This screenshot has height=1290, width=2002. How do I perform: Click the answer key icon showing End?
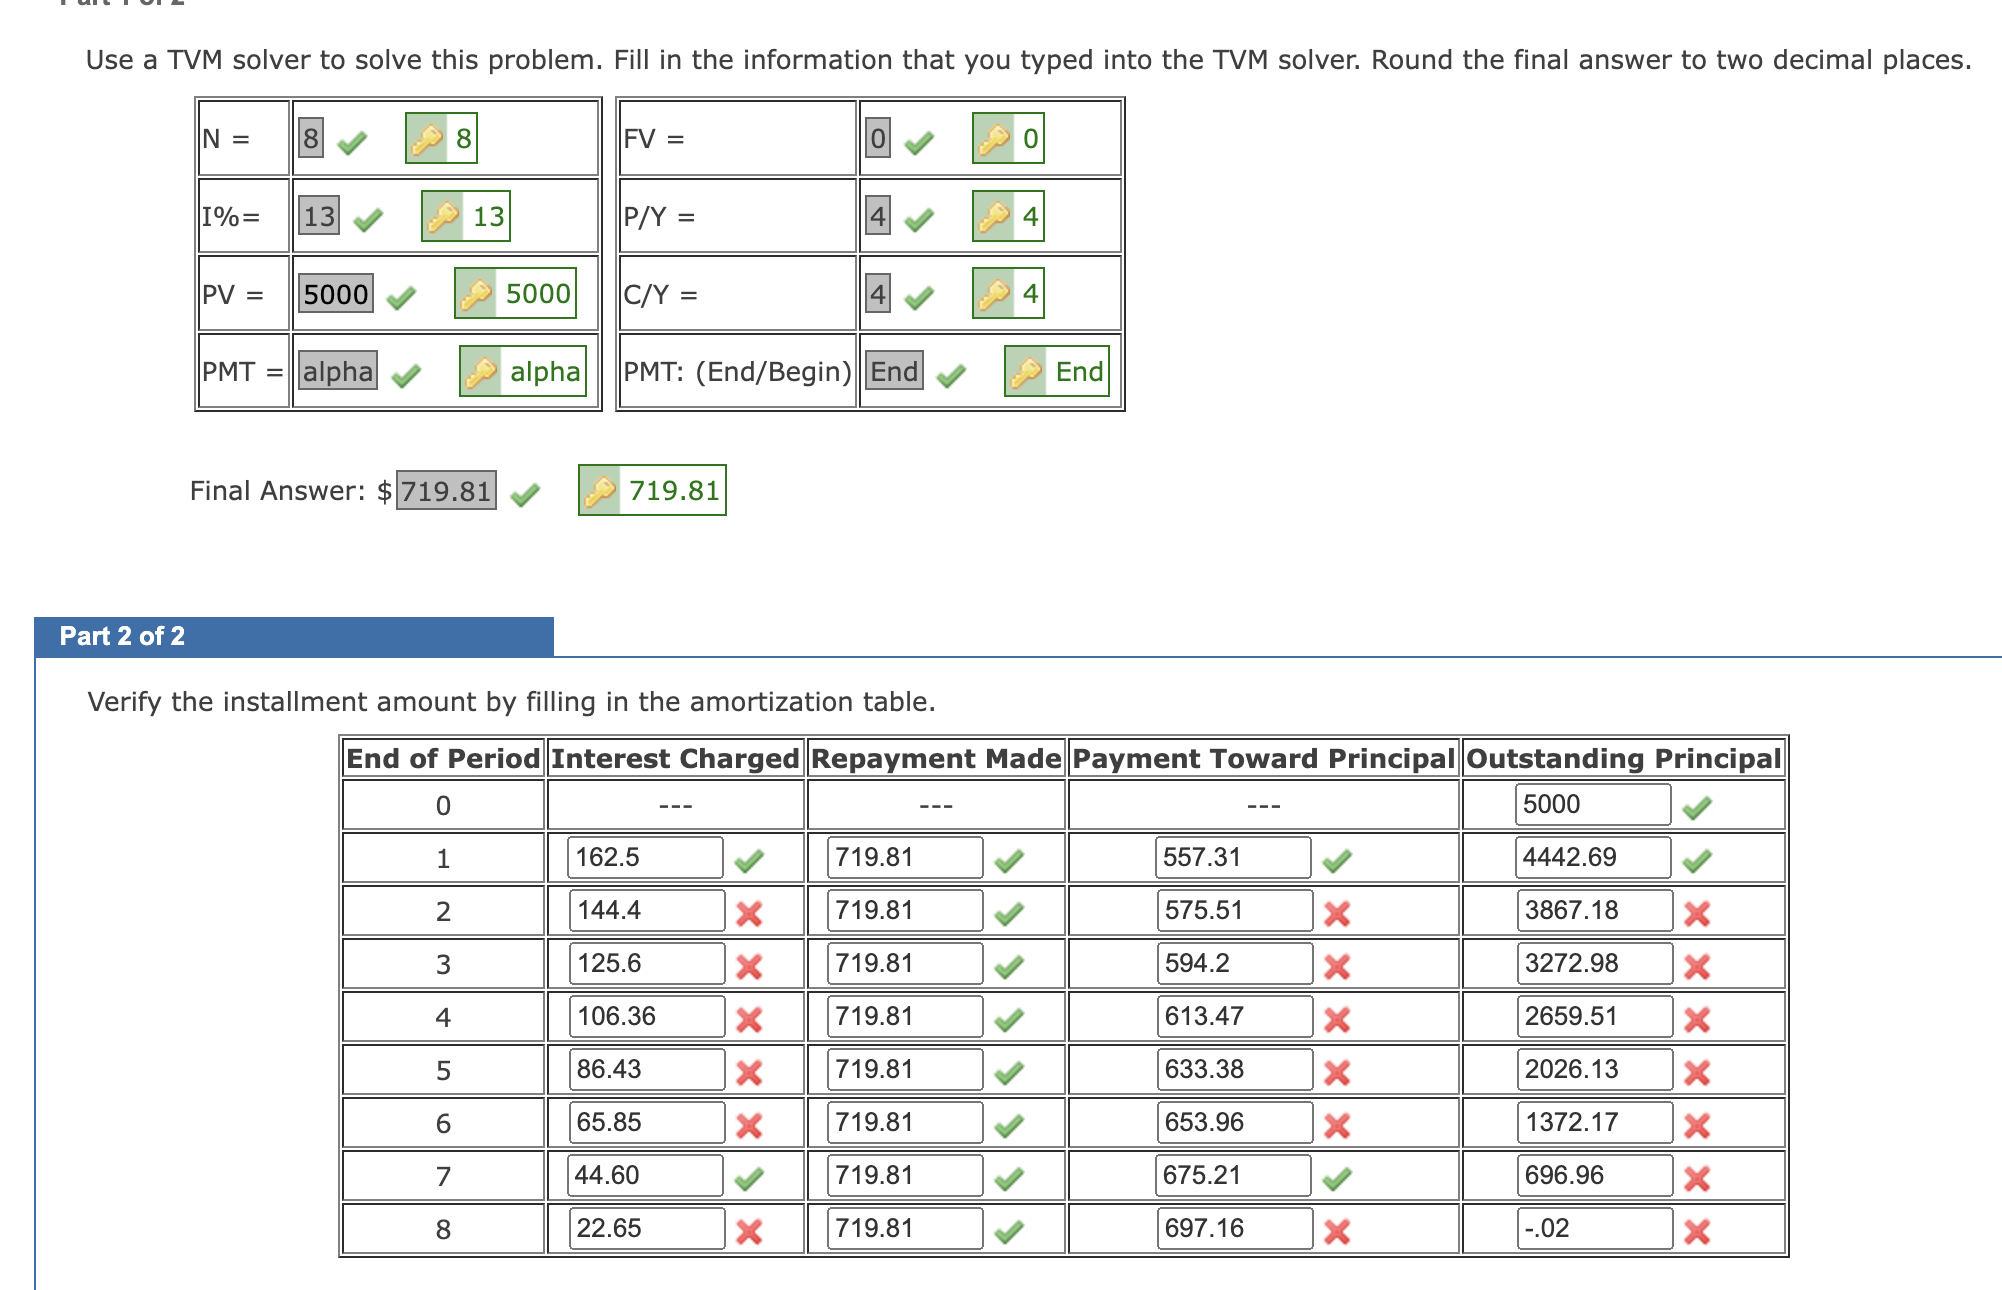1027,371
